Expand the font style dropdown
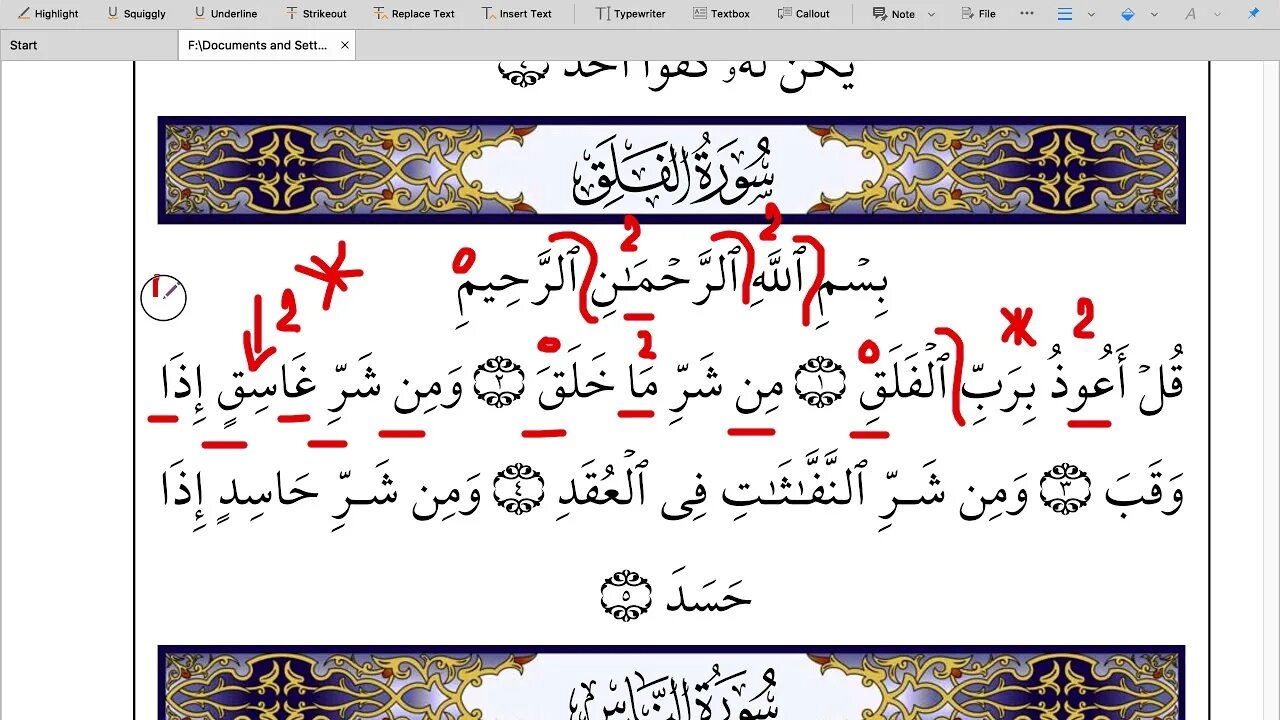The height and width of the screenshot is (720, 1280). click(1217, 14)
